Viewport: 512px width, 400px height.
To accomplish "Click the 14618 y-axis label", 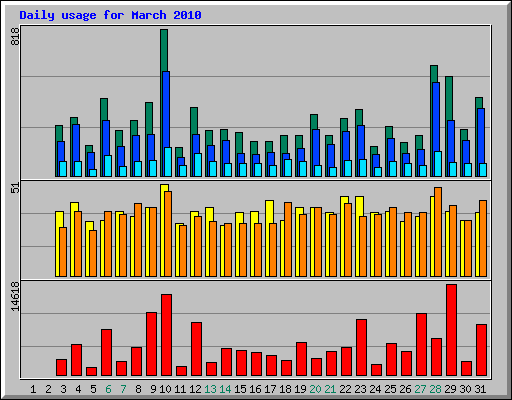I will click(15, 296).
